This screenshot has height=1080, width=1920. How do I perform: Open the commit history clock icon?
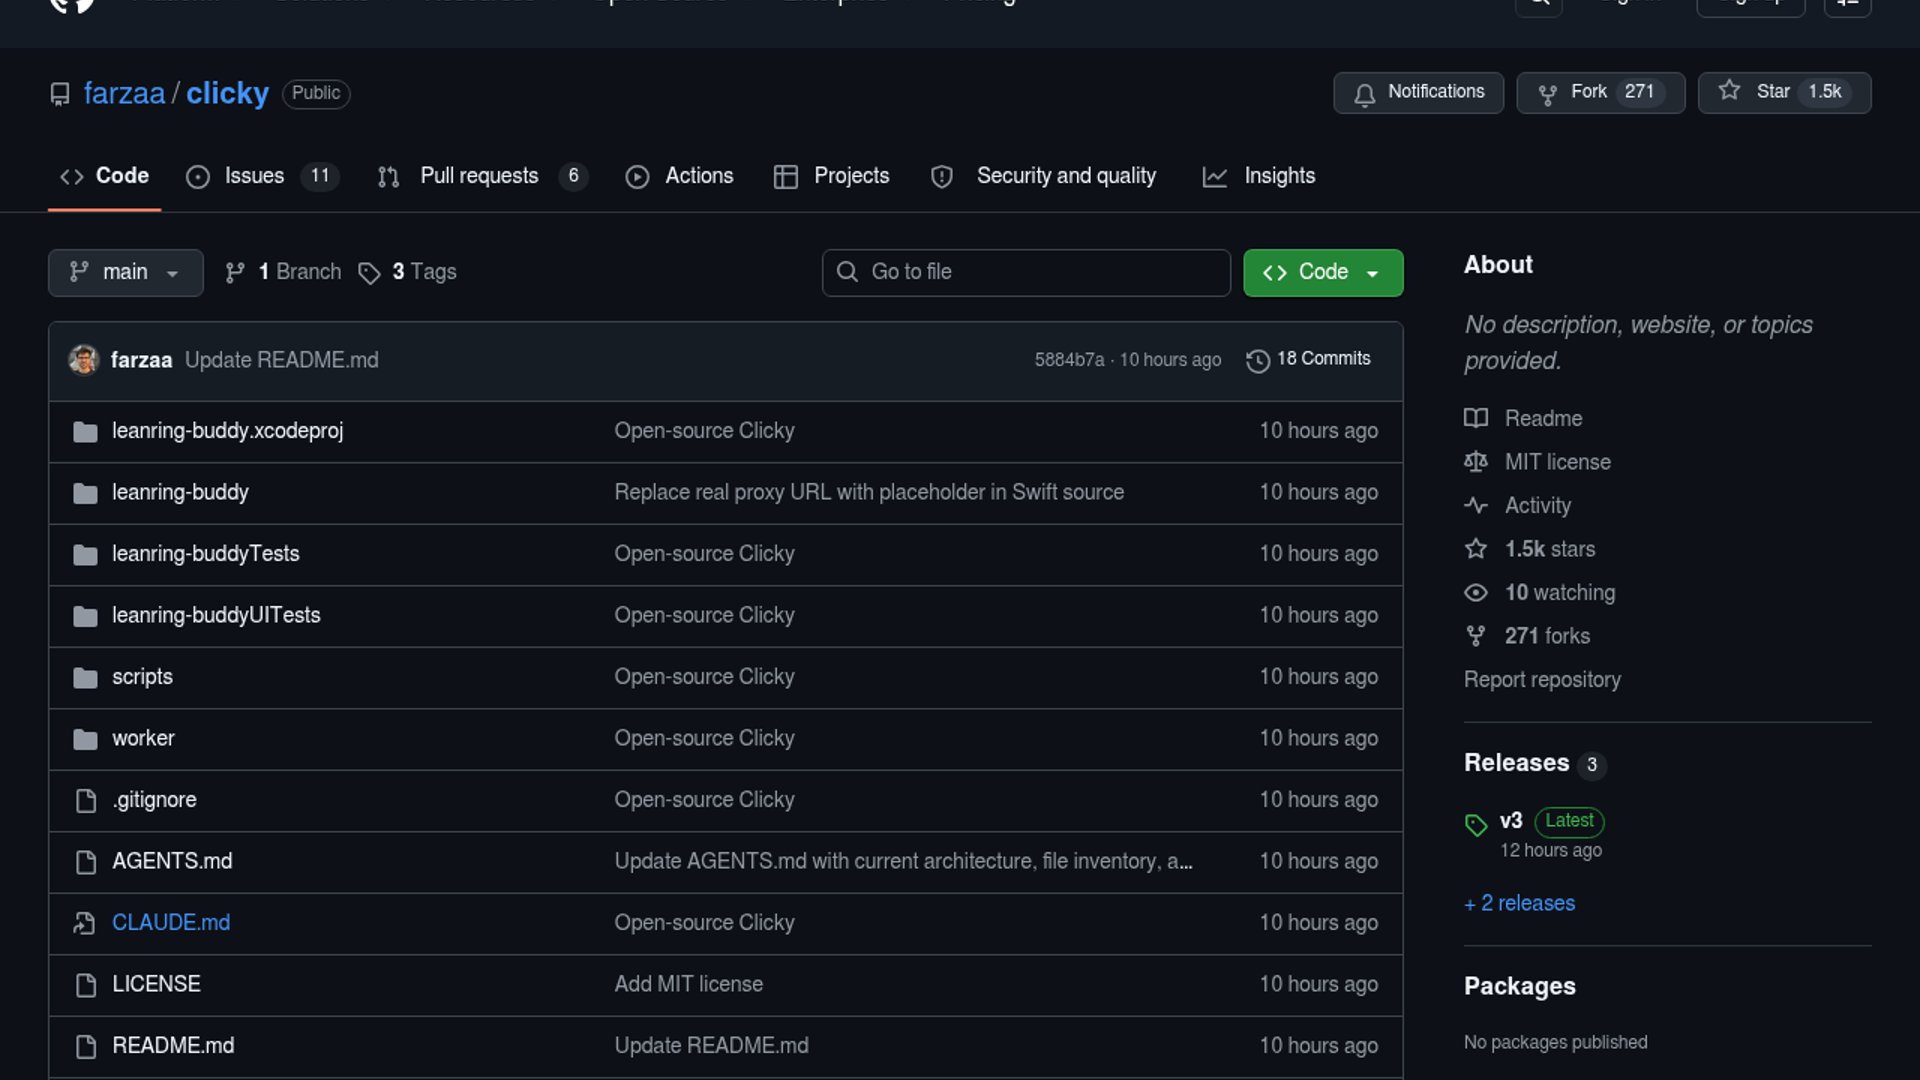tap(1258, 360)
